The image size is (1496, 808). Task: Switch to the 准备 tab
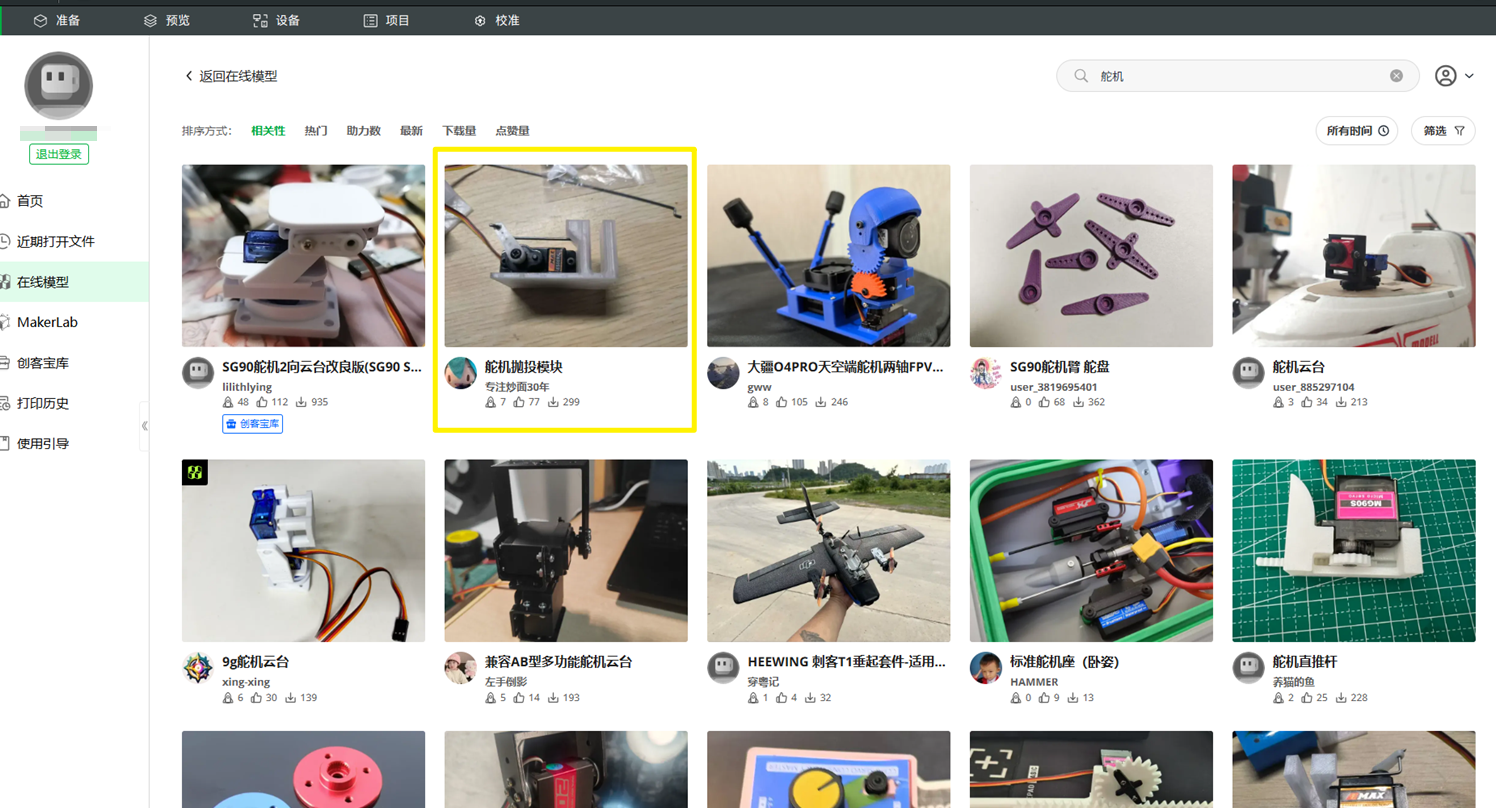[x=57, y=20]
